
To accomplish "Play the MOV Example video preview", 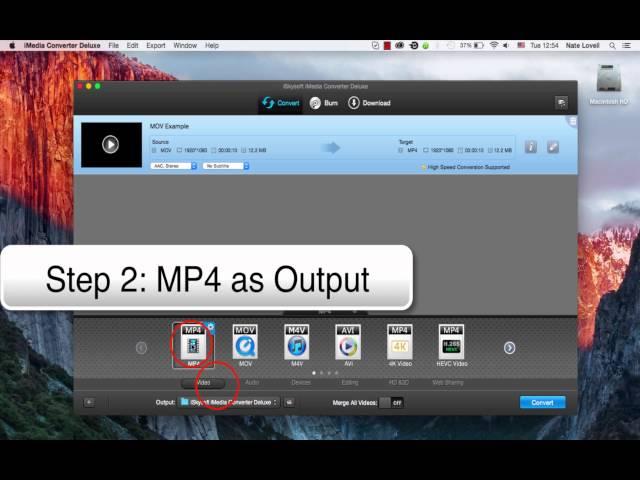I will (111, 144).
